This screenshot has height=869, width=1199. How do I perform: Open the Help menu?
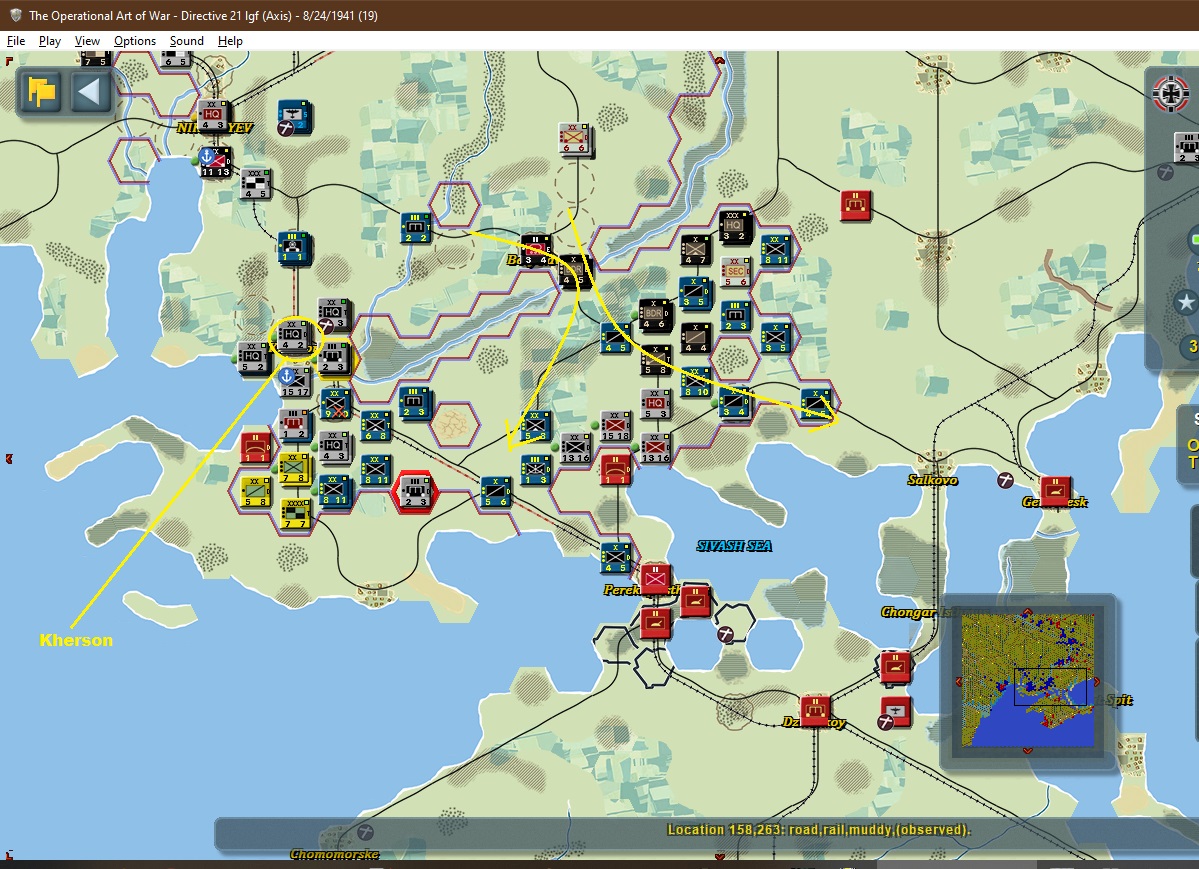click(x=230, y=41)
